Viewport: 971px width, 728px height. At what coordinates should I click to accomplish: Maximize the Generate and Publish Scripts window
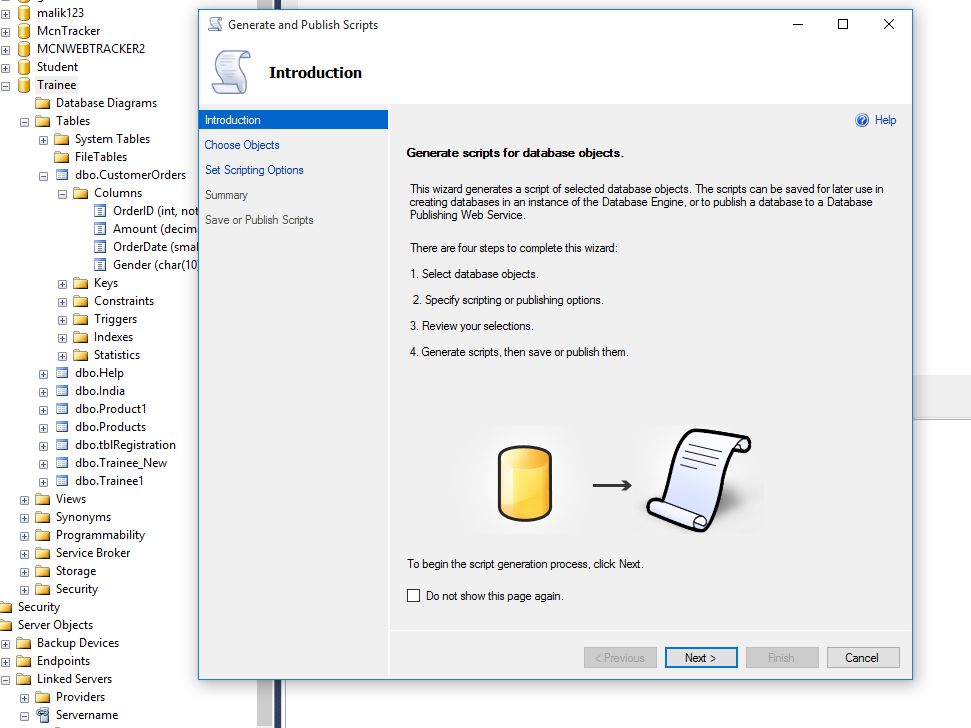coord(843,24)
